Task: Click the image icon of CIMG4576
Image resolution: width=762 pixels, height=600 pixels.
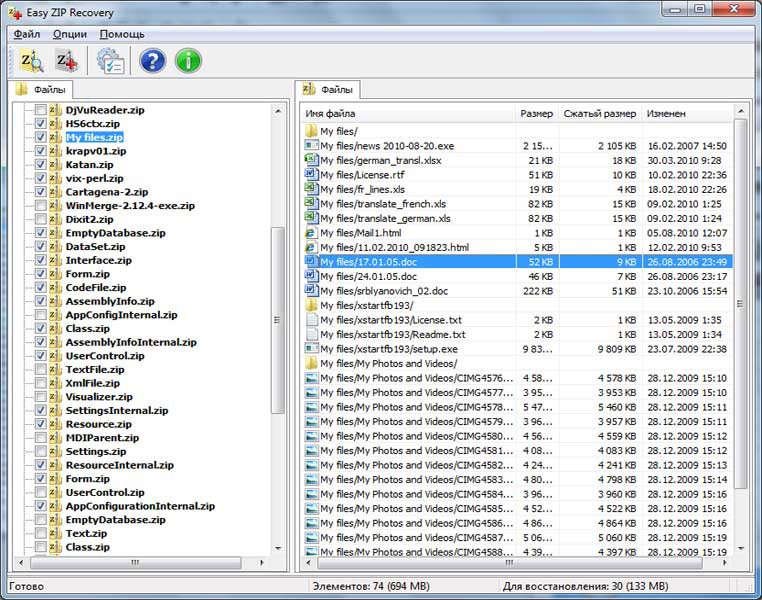Action: tap(311, 378)
